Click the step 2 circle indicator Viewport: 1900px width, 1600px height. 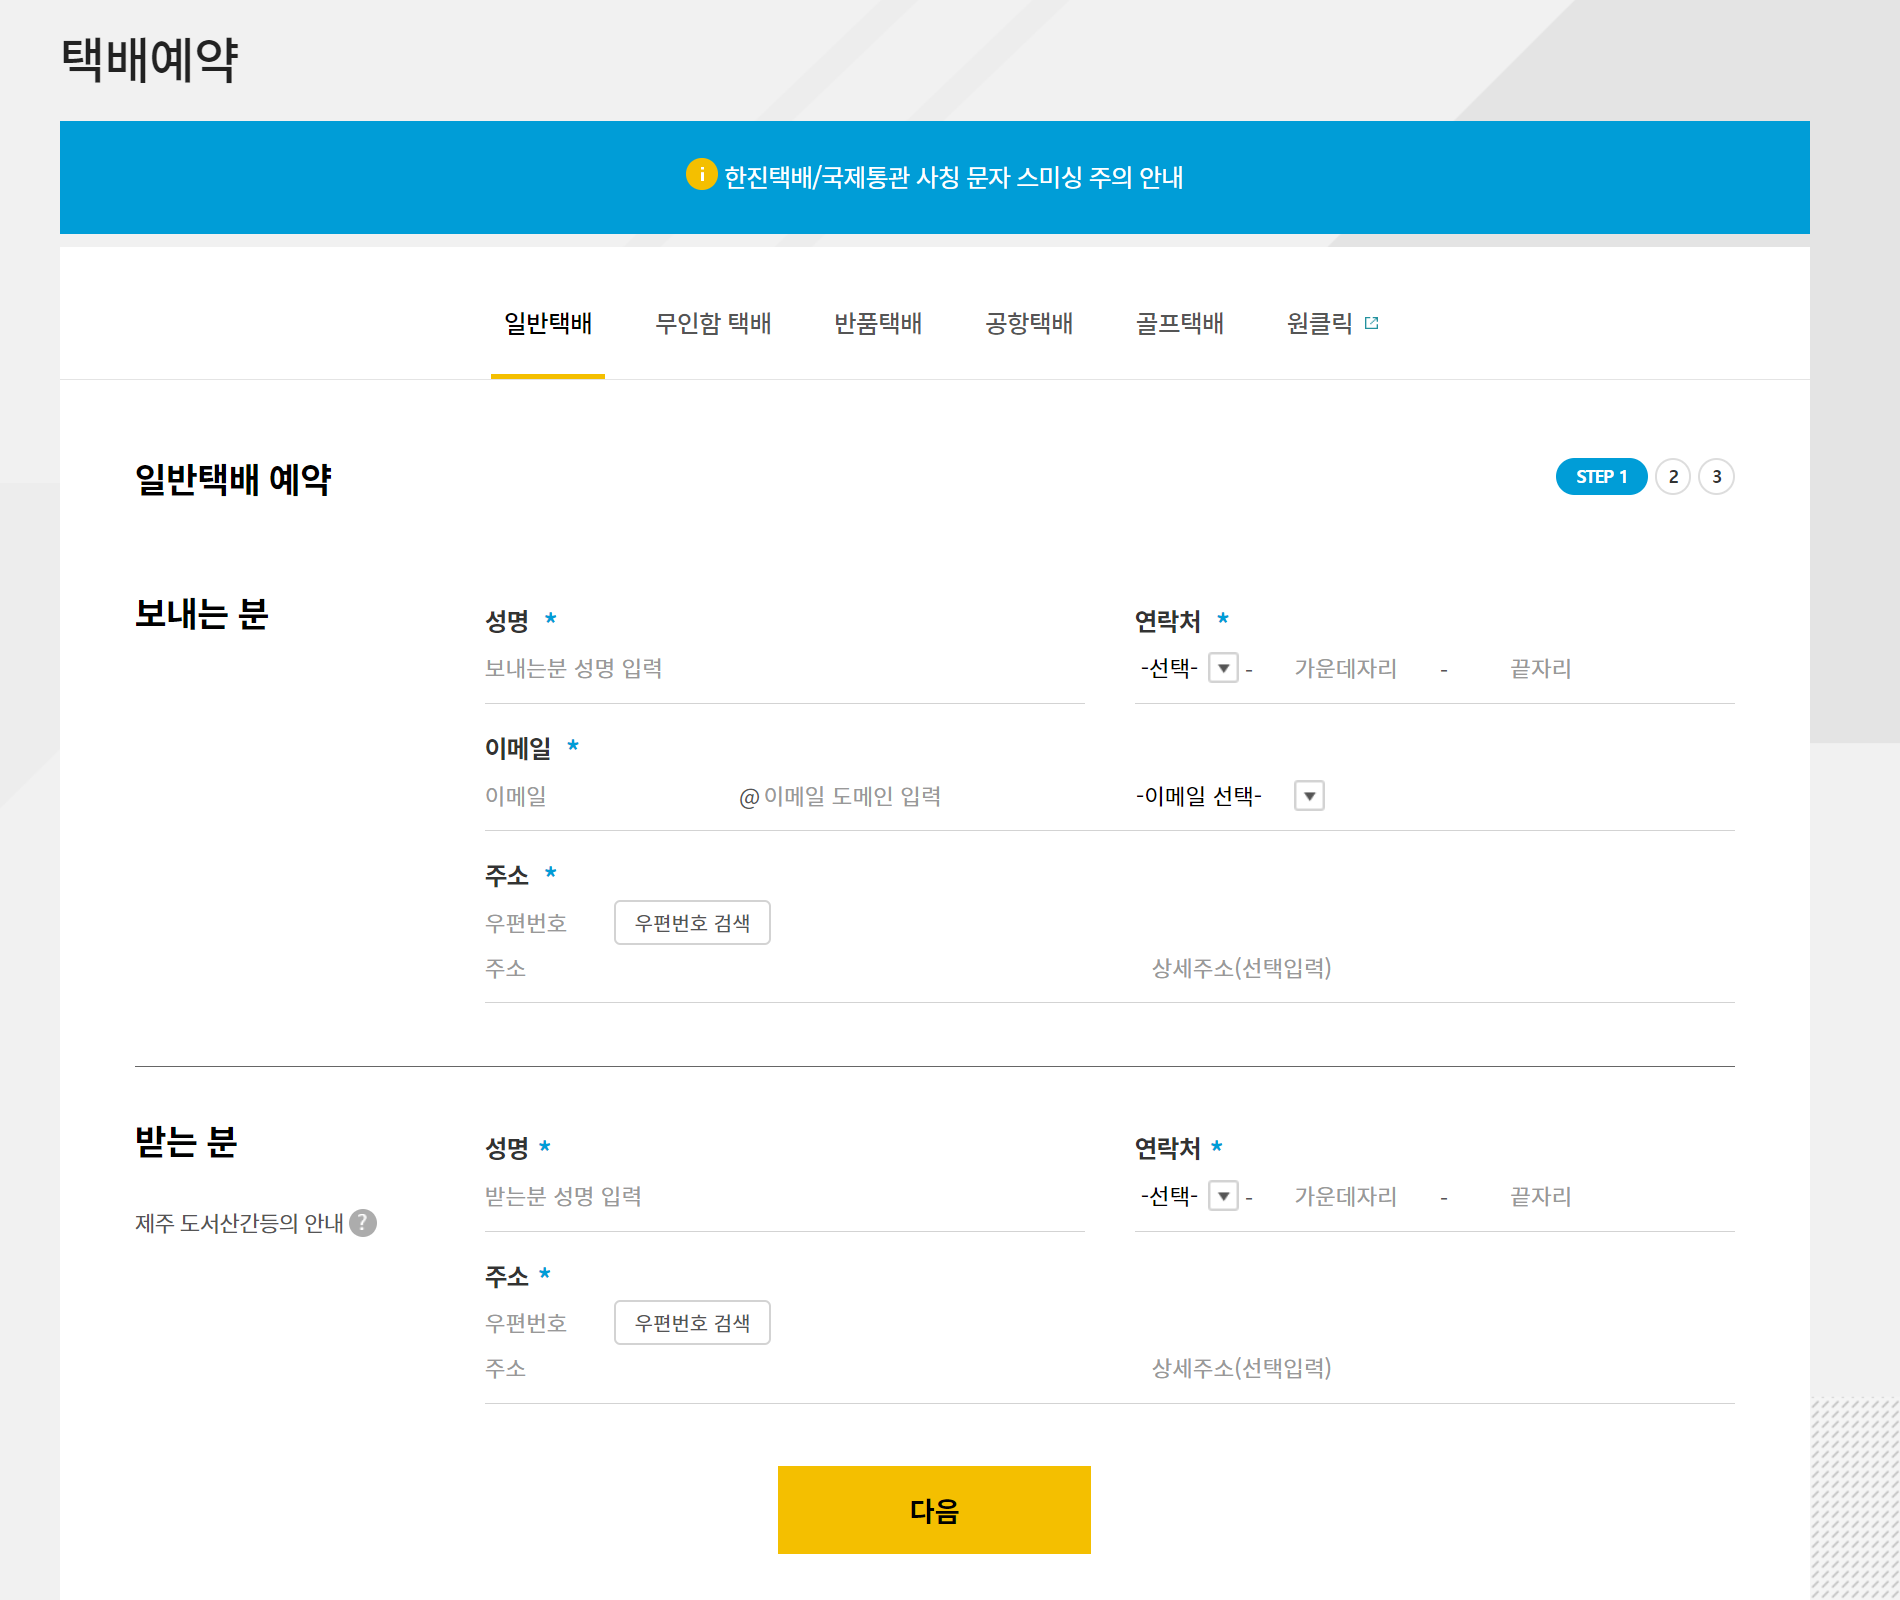(x=1673, y=477)
